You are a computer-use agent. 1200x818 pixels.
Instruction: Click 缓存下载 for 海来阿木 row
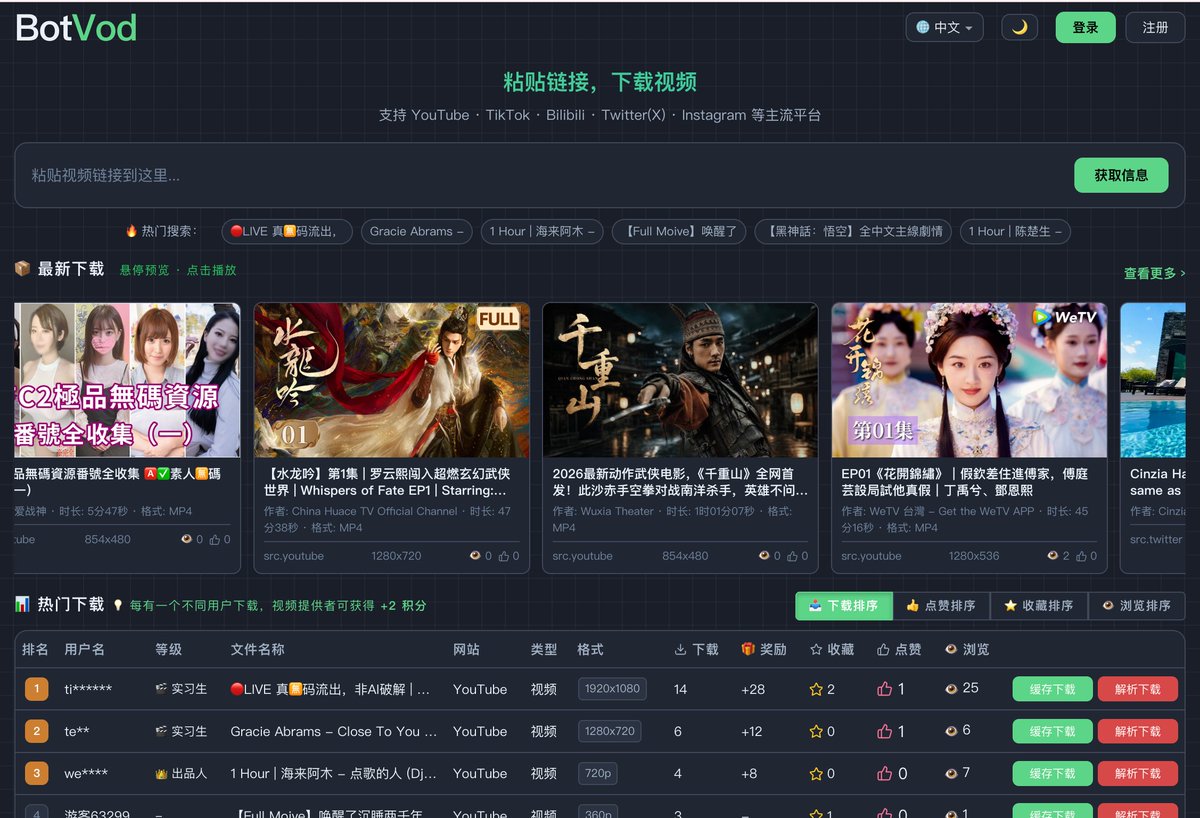tap(1052, 773)
